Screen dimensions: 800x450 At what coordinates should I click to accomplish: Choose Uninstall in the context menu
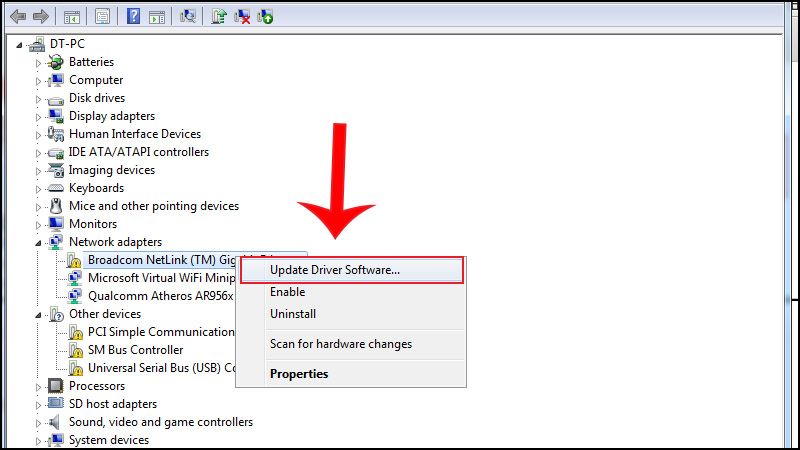tap(293, 314)
